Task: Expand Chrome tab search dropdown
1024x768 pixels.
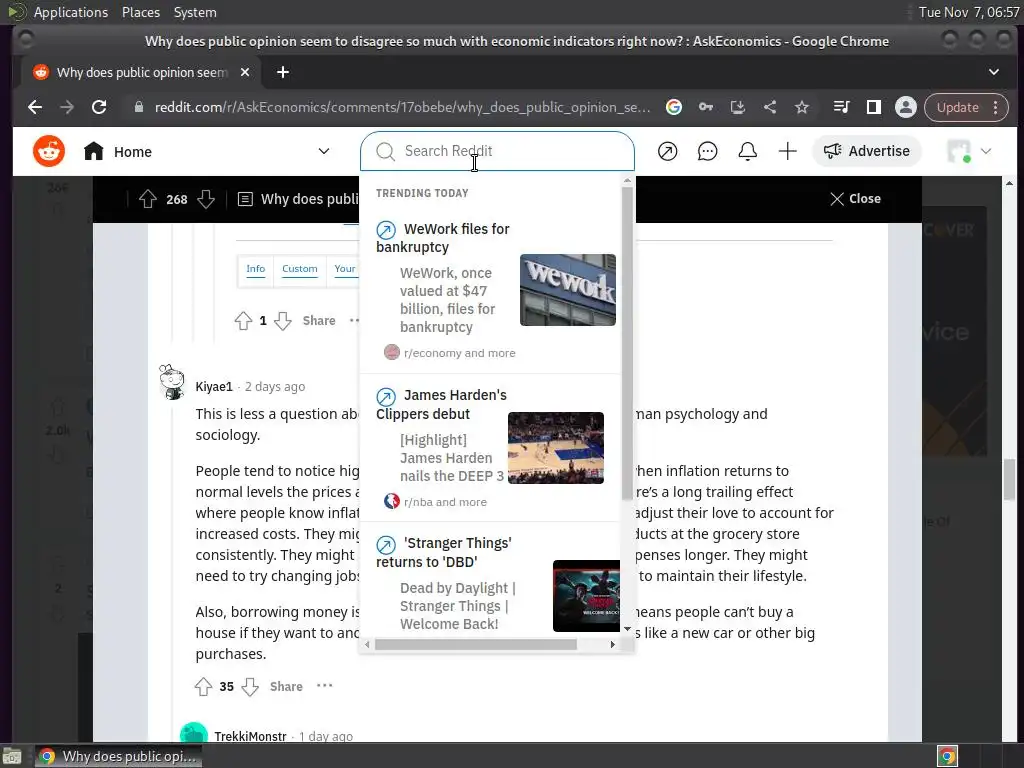Action: 994,72
